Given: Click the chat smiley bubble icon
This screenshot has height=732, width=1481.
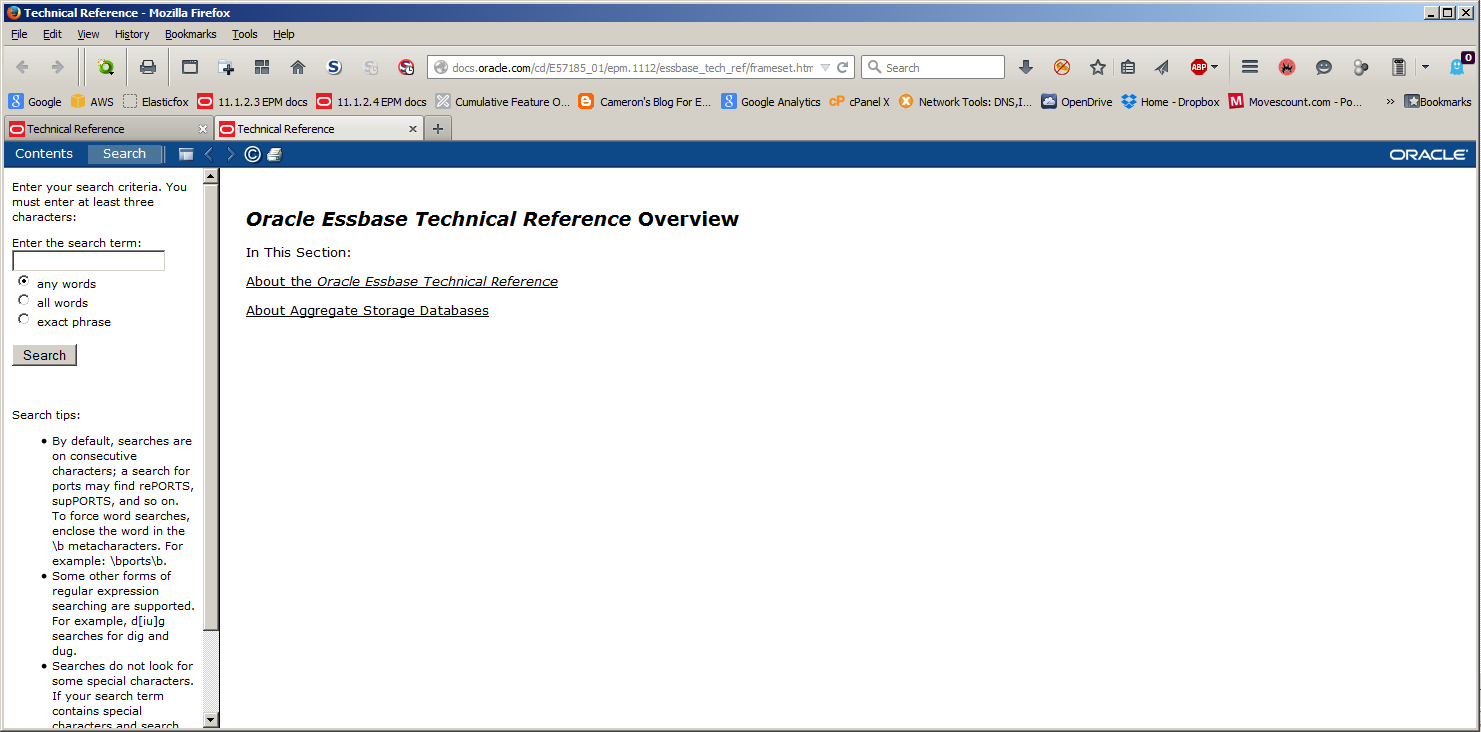Looking at the screenshot, I should (1324, 67).
